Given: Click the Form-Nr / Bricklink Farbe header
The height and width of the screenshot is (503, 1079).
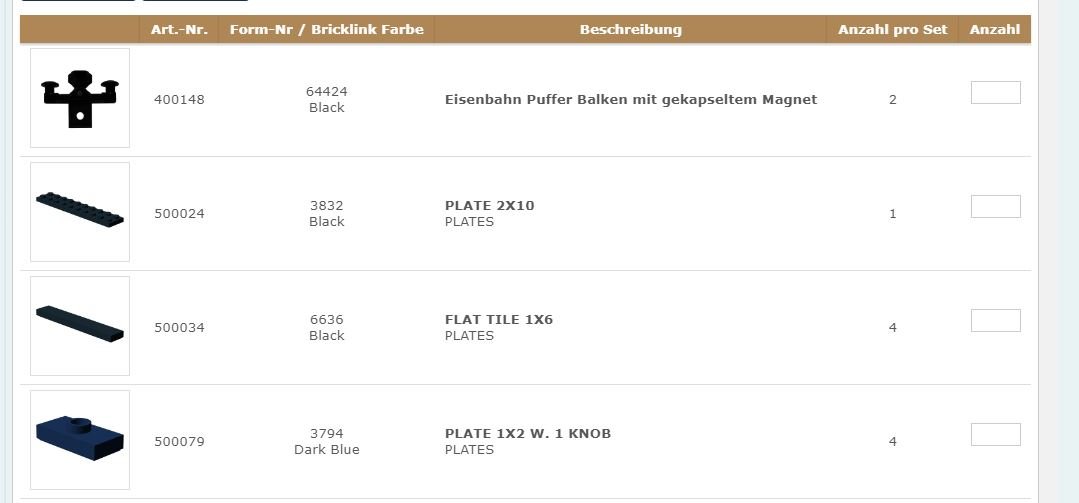Looking at the screenshot, I should click(326, 29).
